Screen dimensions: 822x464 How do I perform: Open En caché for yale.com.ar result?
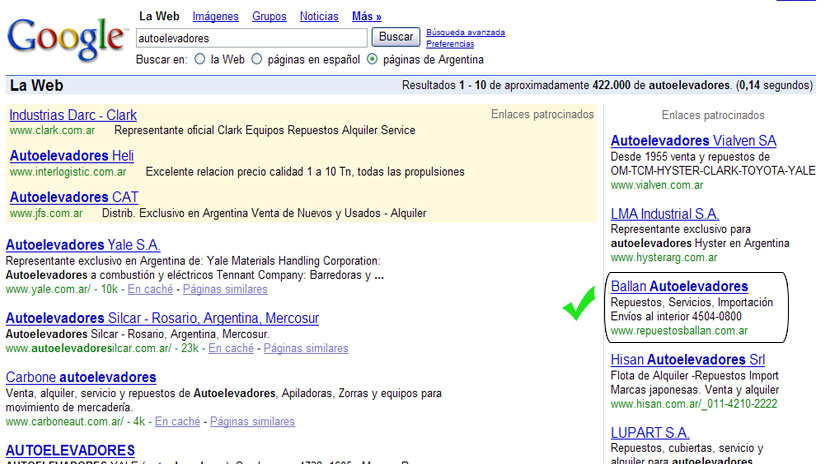[x=150, y=289]
